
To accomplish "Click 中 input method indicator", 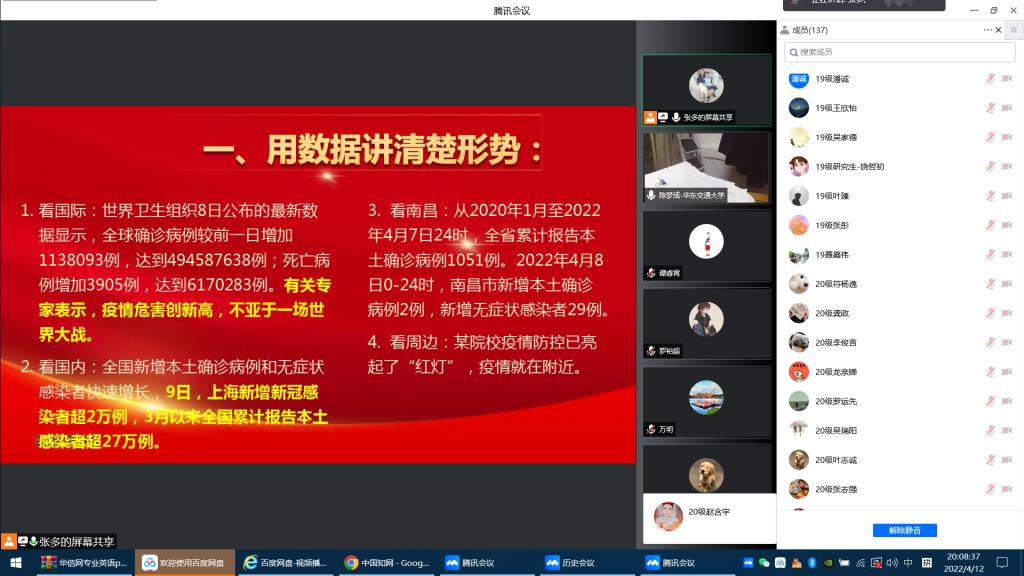I will (x=908, y=562).
